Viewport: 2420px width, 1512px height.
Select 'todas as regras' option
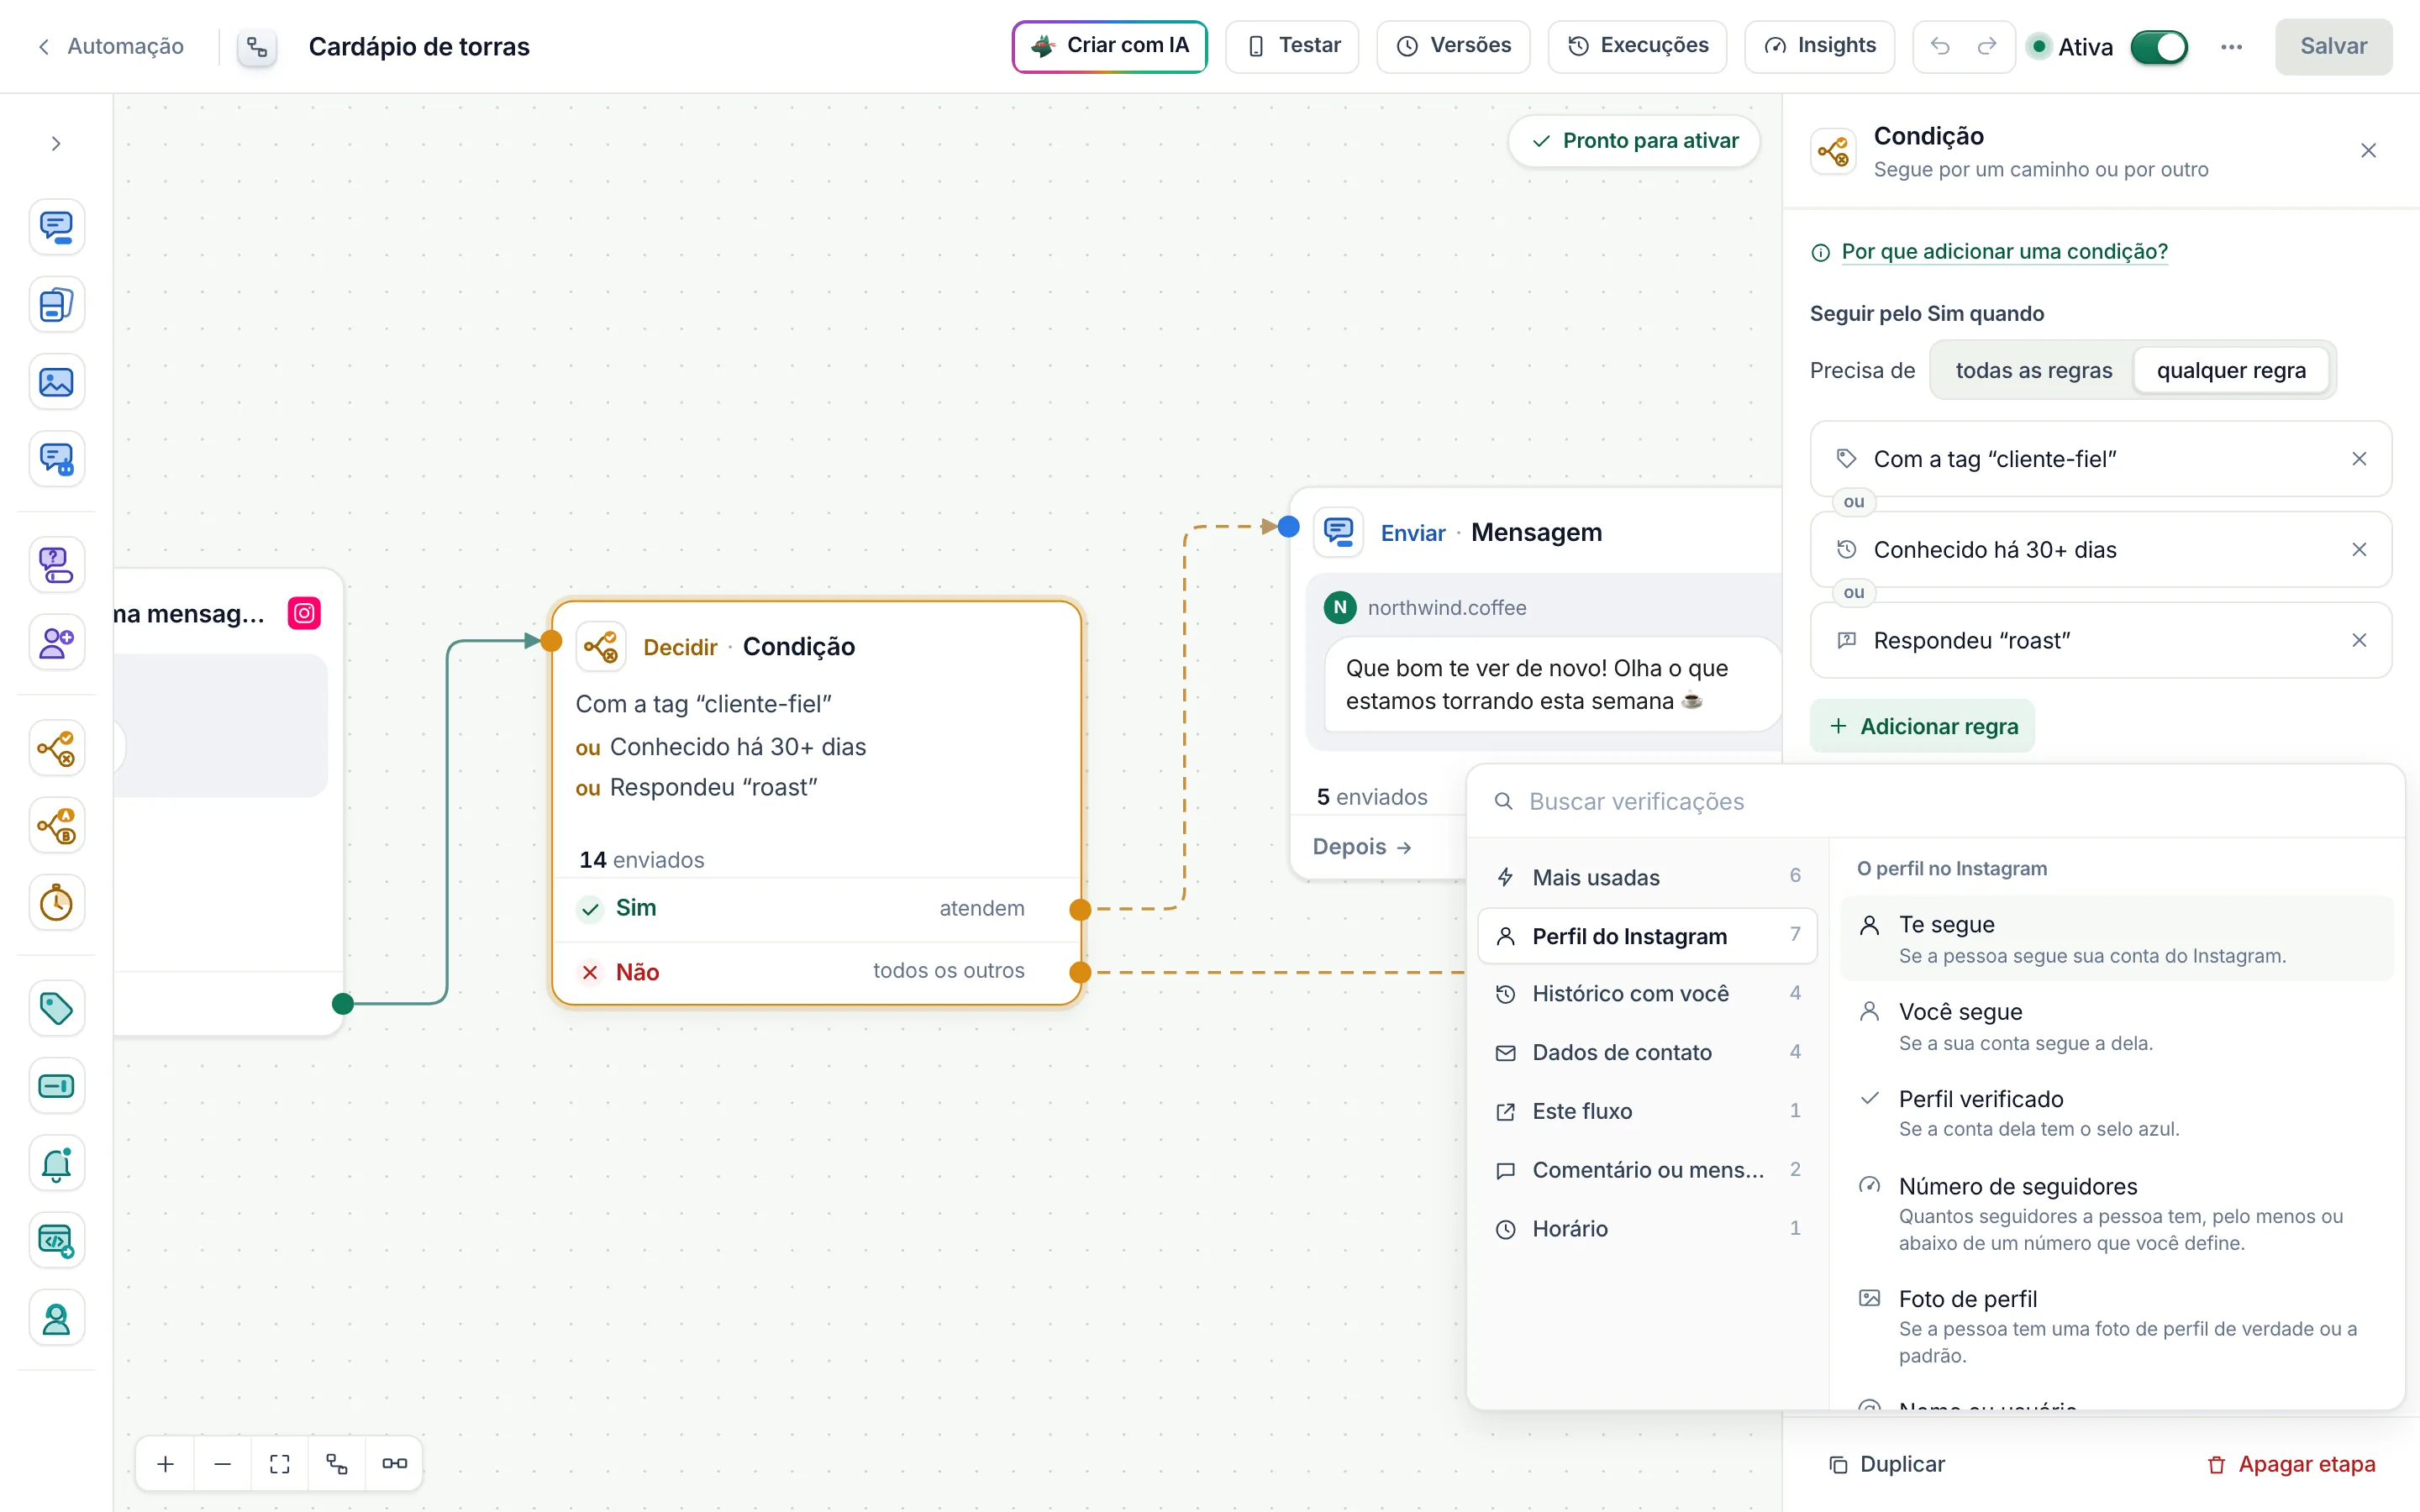(2034, 371)
